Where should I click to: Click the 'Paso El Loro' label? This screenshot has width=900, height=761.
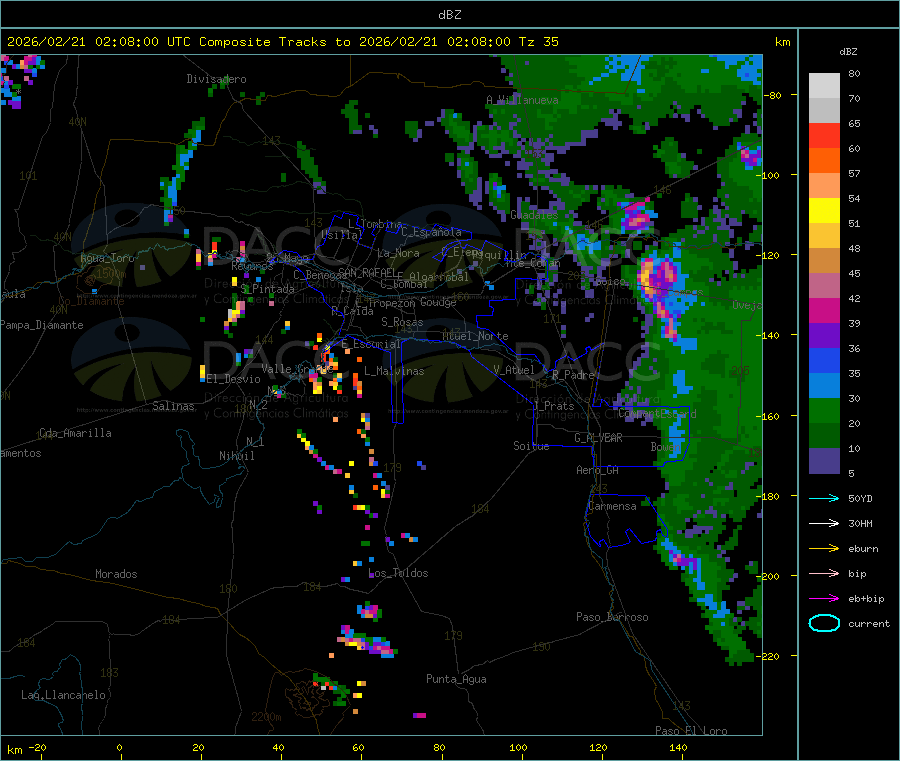click(691, 731)
